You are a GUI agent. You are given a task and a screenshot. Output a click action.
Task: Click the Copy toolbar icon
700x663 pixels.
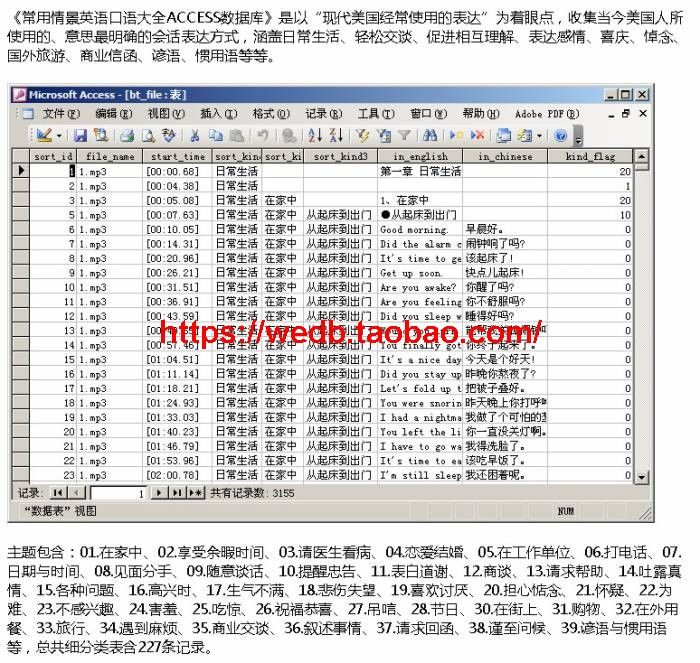pyautogui.click(x=216, y=135)
